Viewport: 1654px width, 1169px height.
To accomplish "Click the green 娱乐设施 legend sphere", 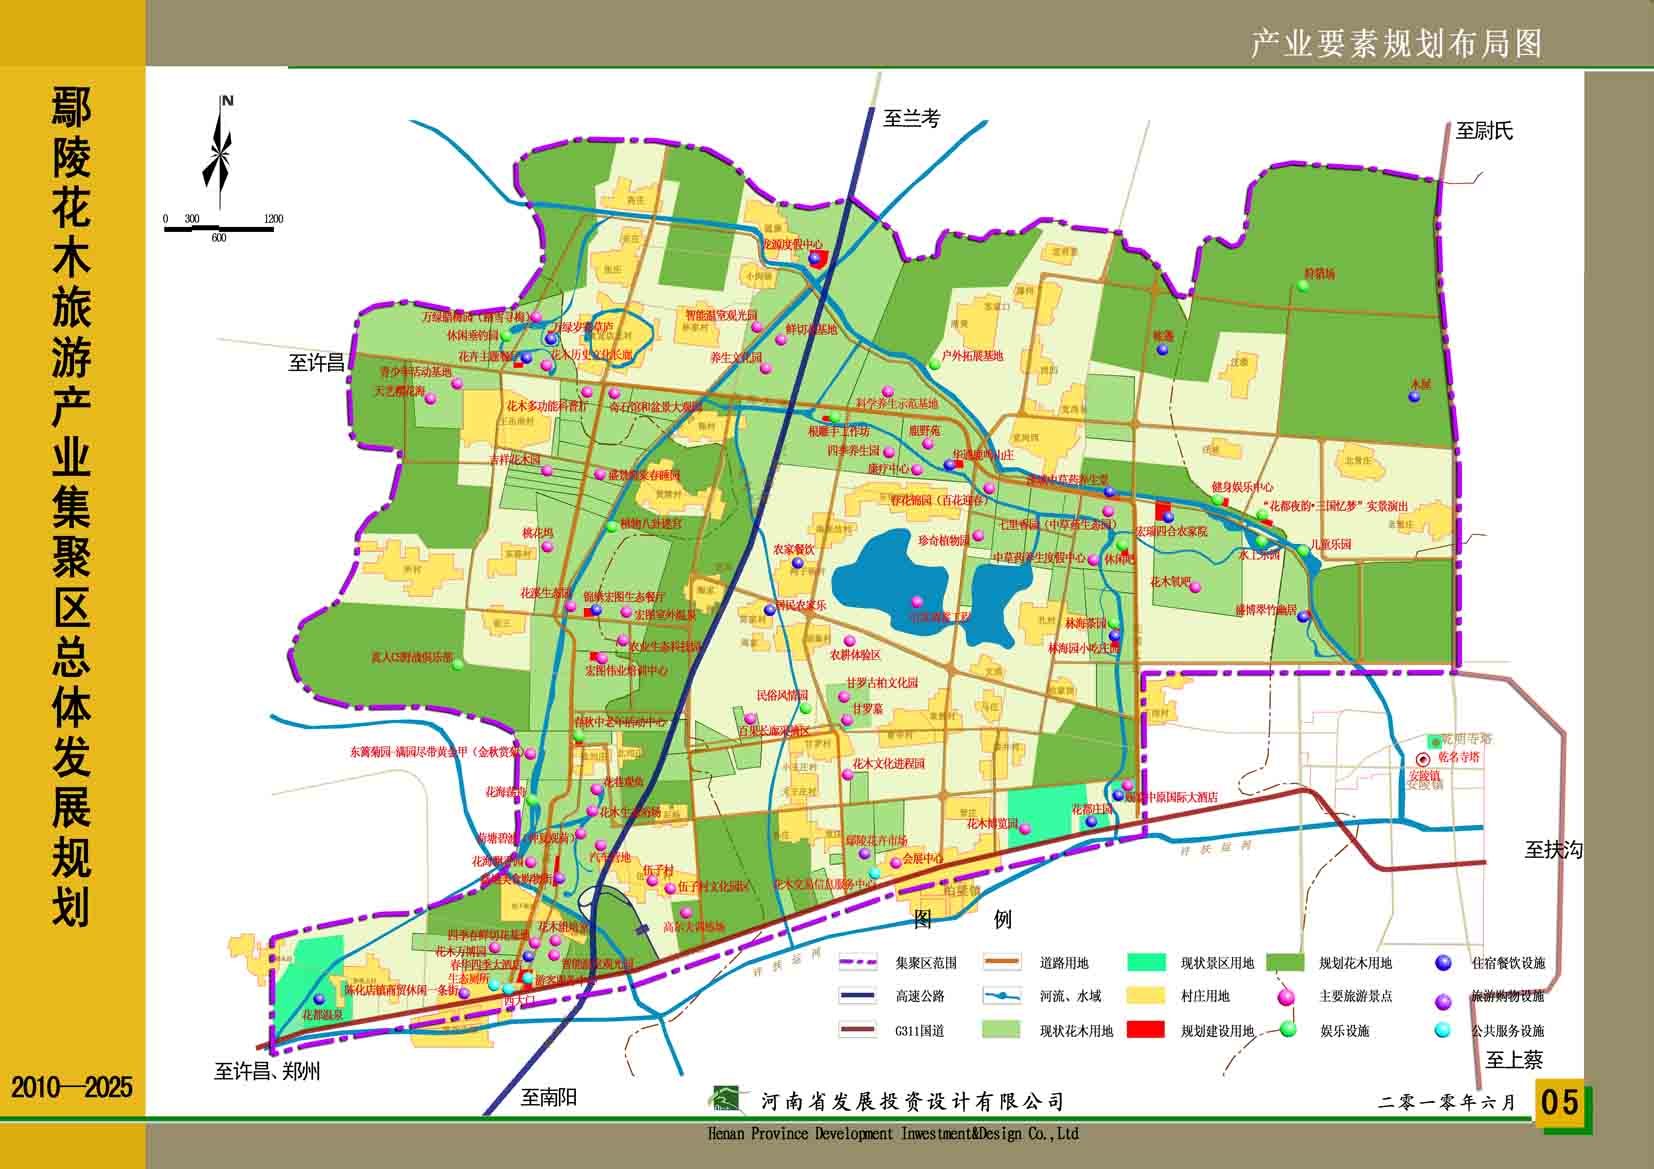I will pos(1287,1029).
